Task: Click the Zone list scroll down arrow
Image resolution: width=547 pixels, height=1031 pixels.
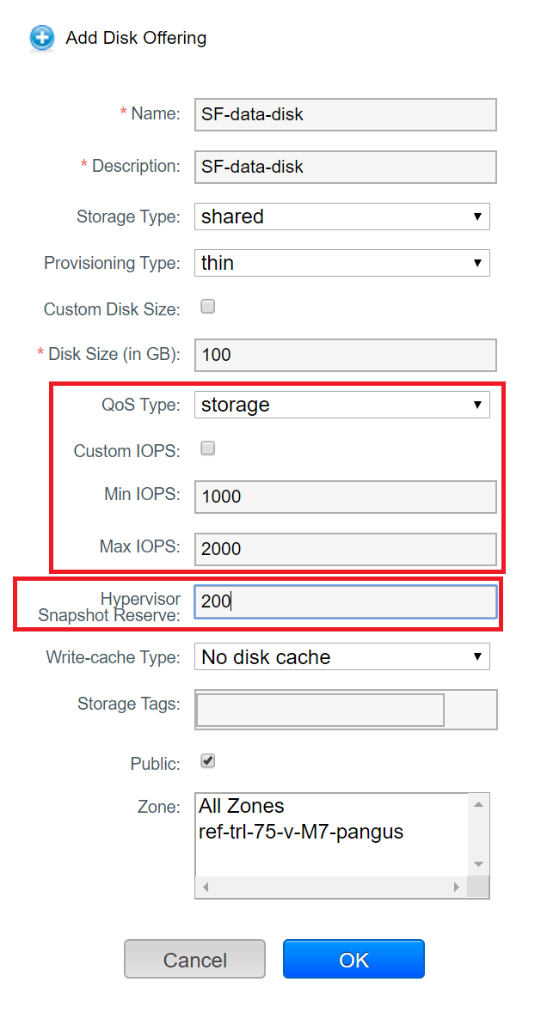Action: click(x=478, y=864)
